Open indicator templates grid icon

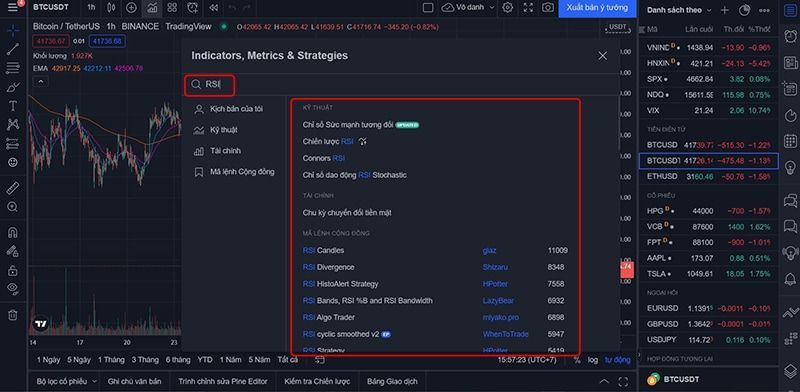172,7
